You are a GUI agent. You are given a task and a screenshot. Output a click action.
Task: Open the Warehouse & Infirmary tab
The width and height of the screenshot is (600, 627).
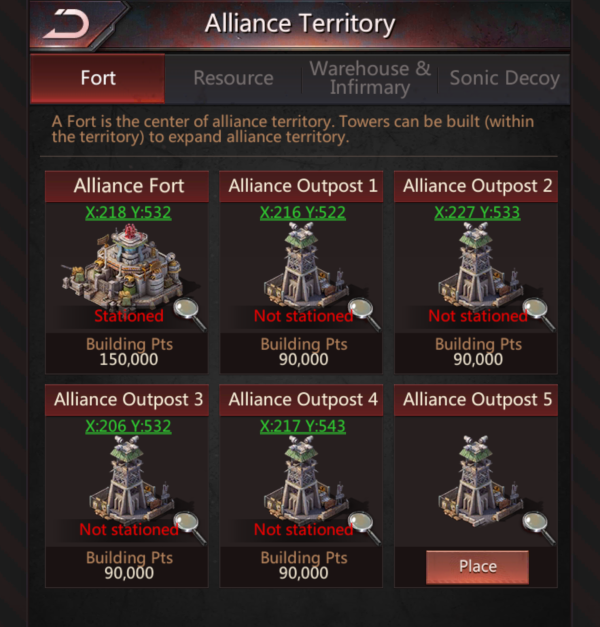tap(370, 78)
